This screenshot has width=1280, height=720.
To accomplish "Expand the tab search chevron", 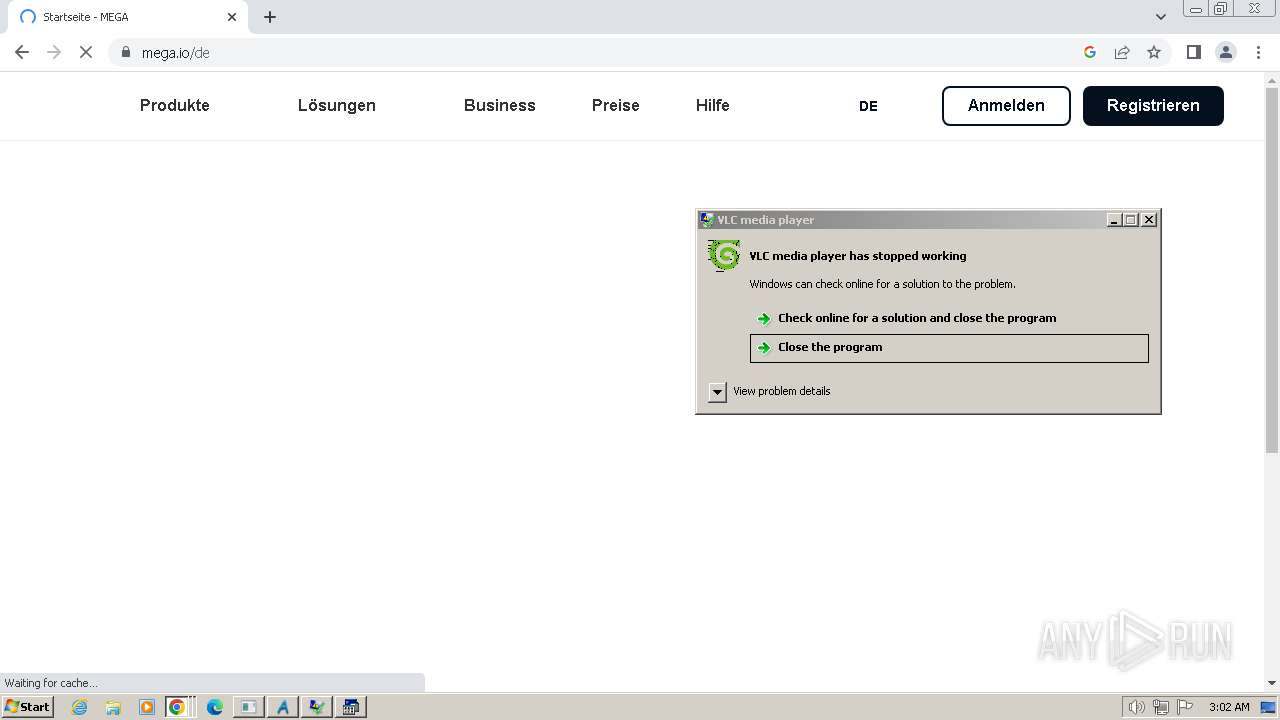I will 1161,17.
